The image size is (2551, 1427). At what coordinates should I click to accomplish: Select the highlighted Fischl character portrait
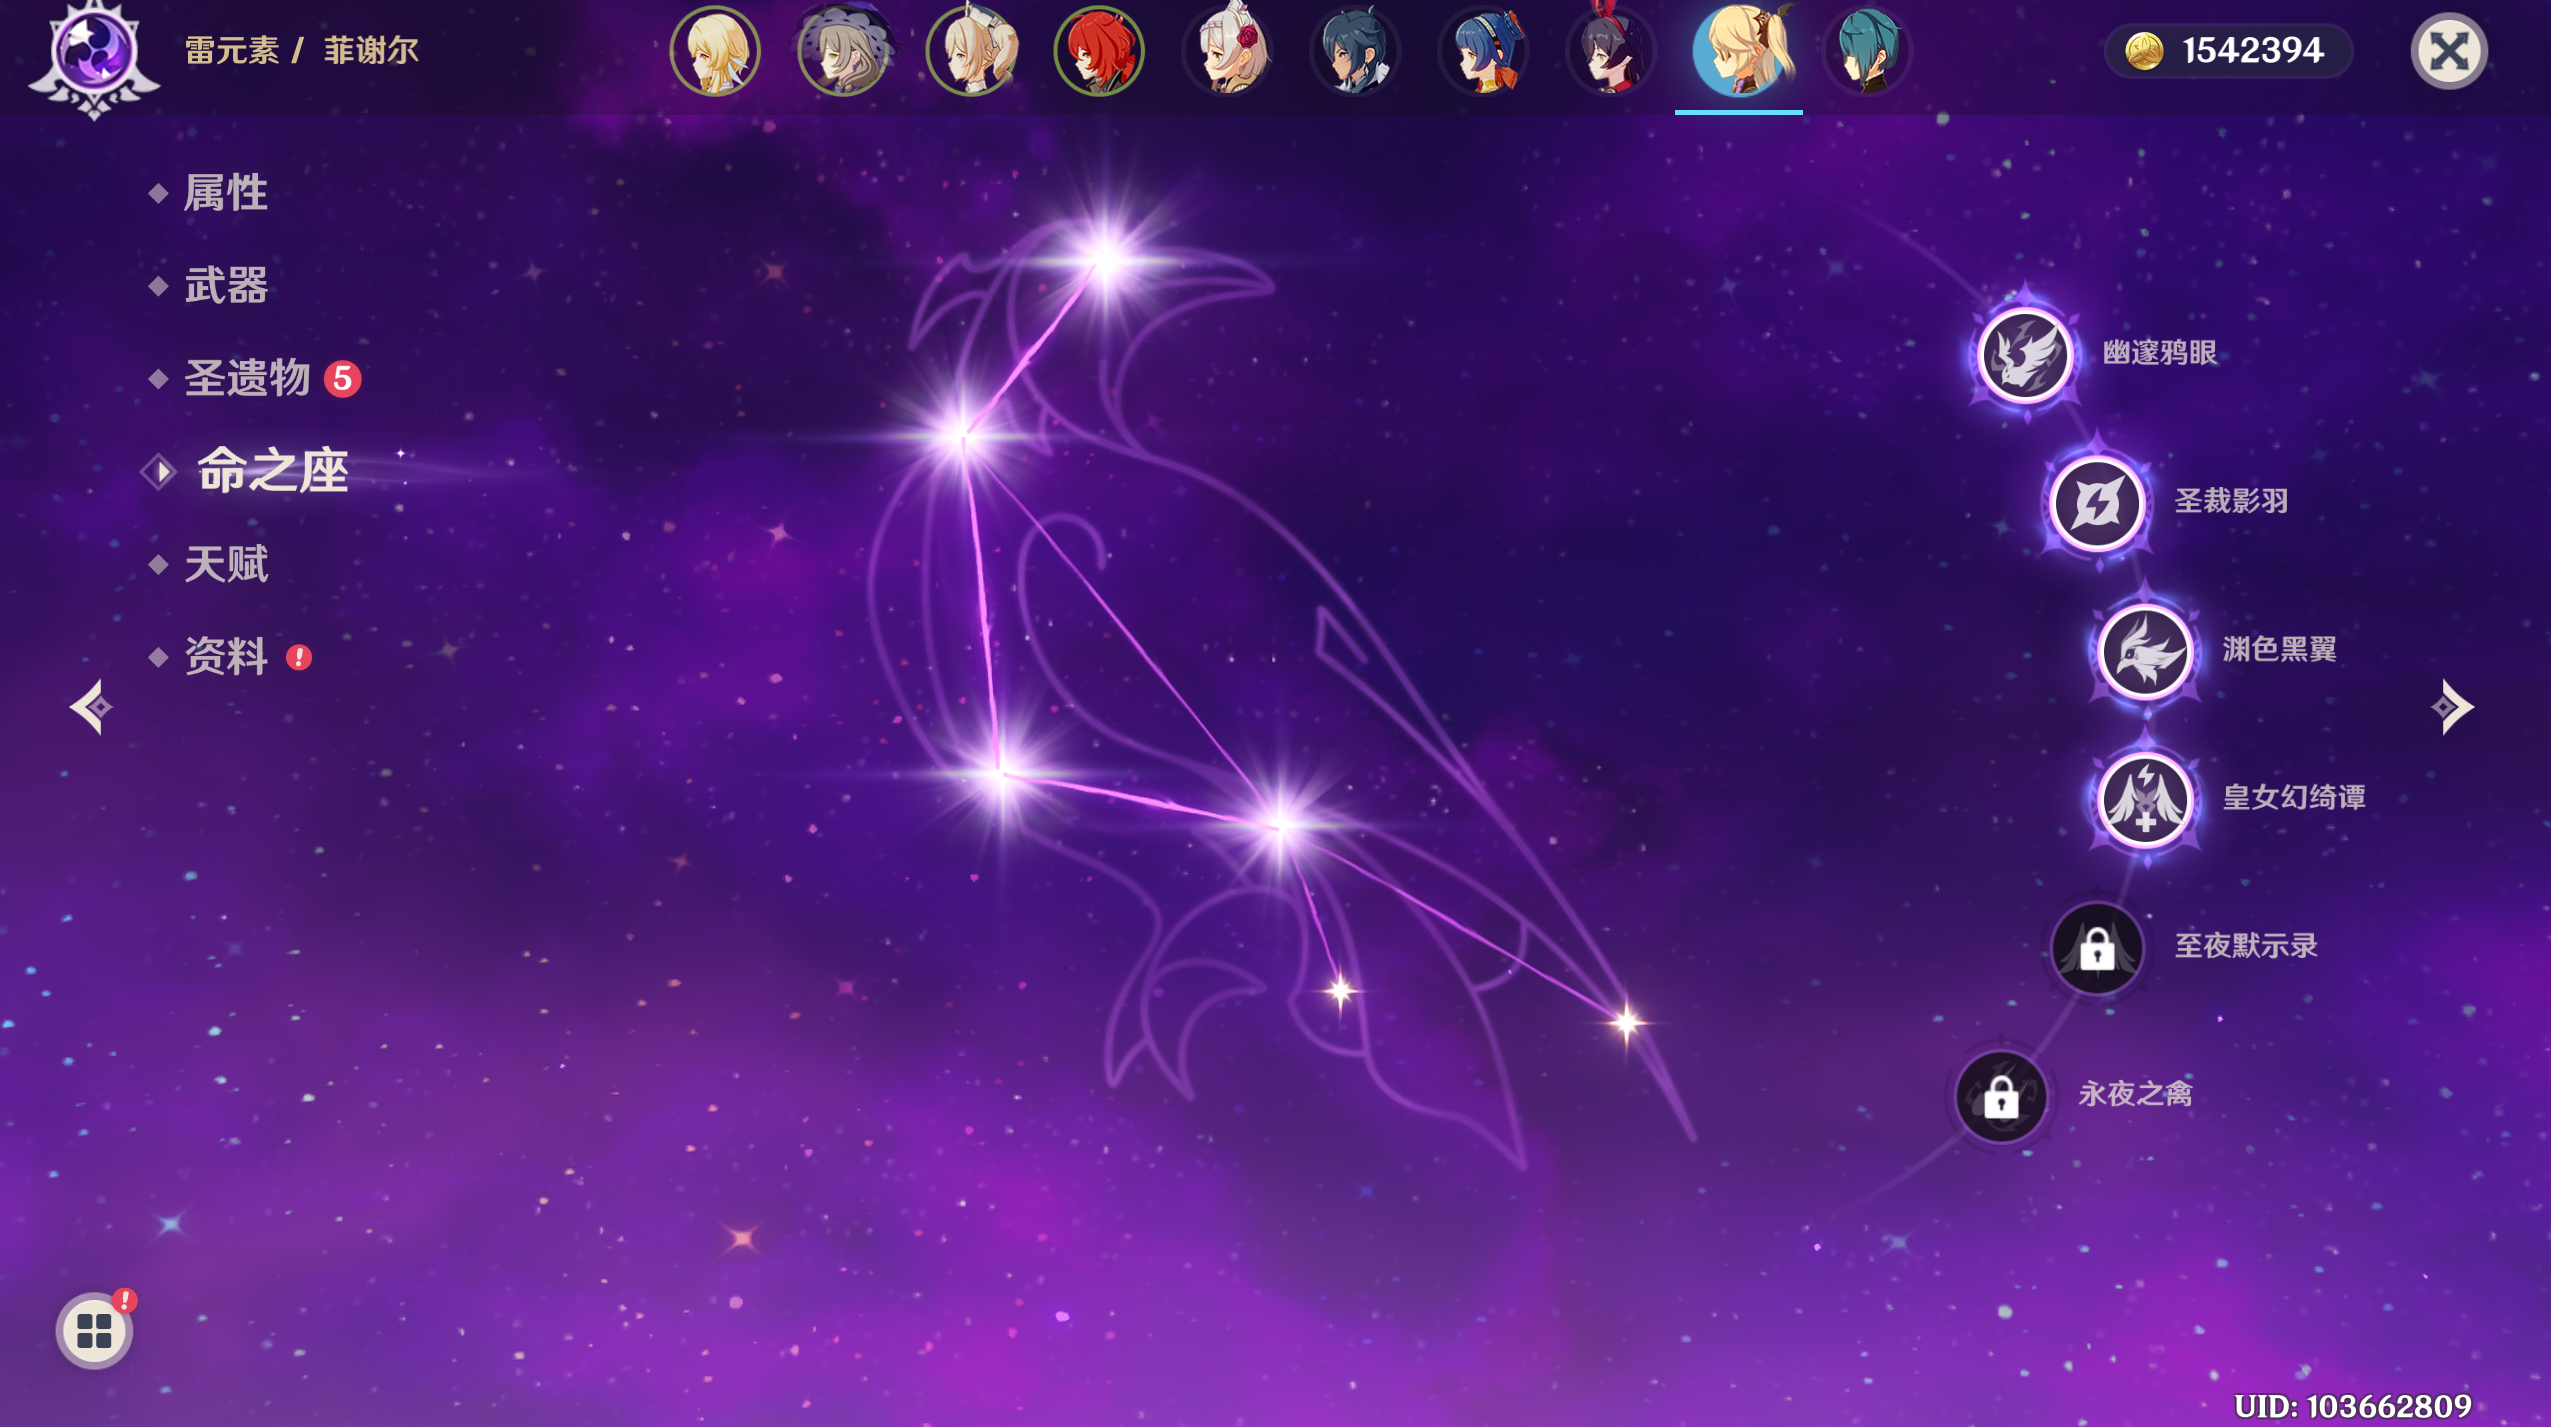[x=1739, y=51]
